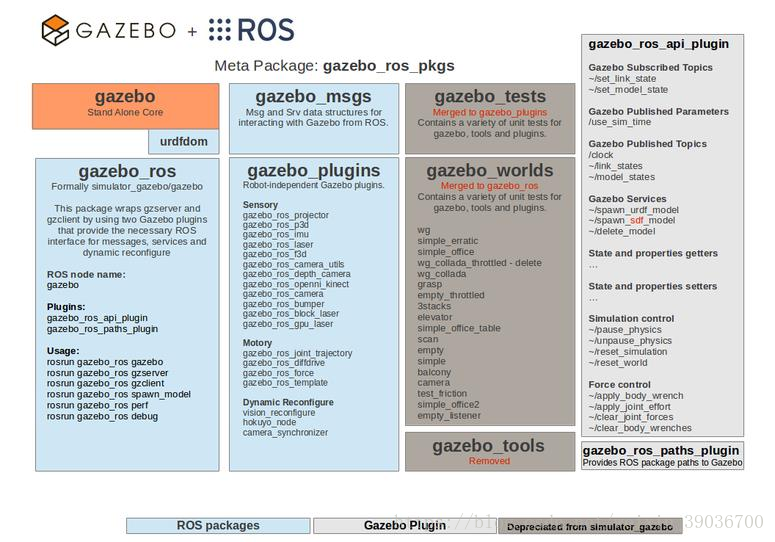Select 'gazebo_ros_joint_trajectory' under Motory
775x542 pixels.
(x=297, y=353)
